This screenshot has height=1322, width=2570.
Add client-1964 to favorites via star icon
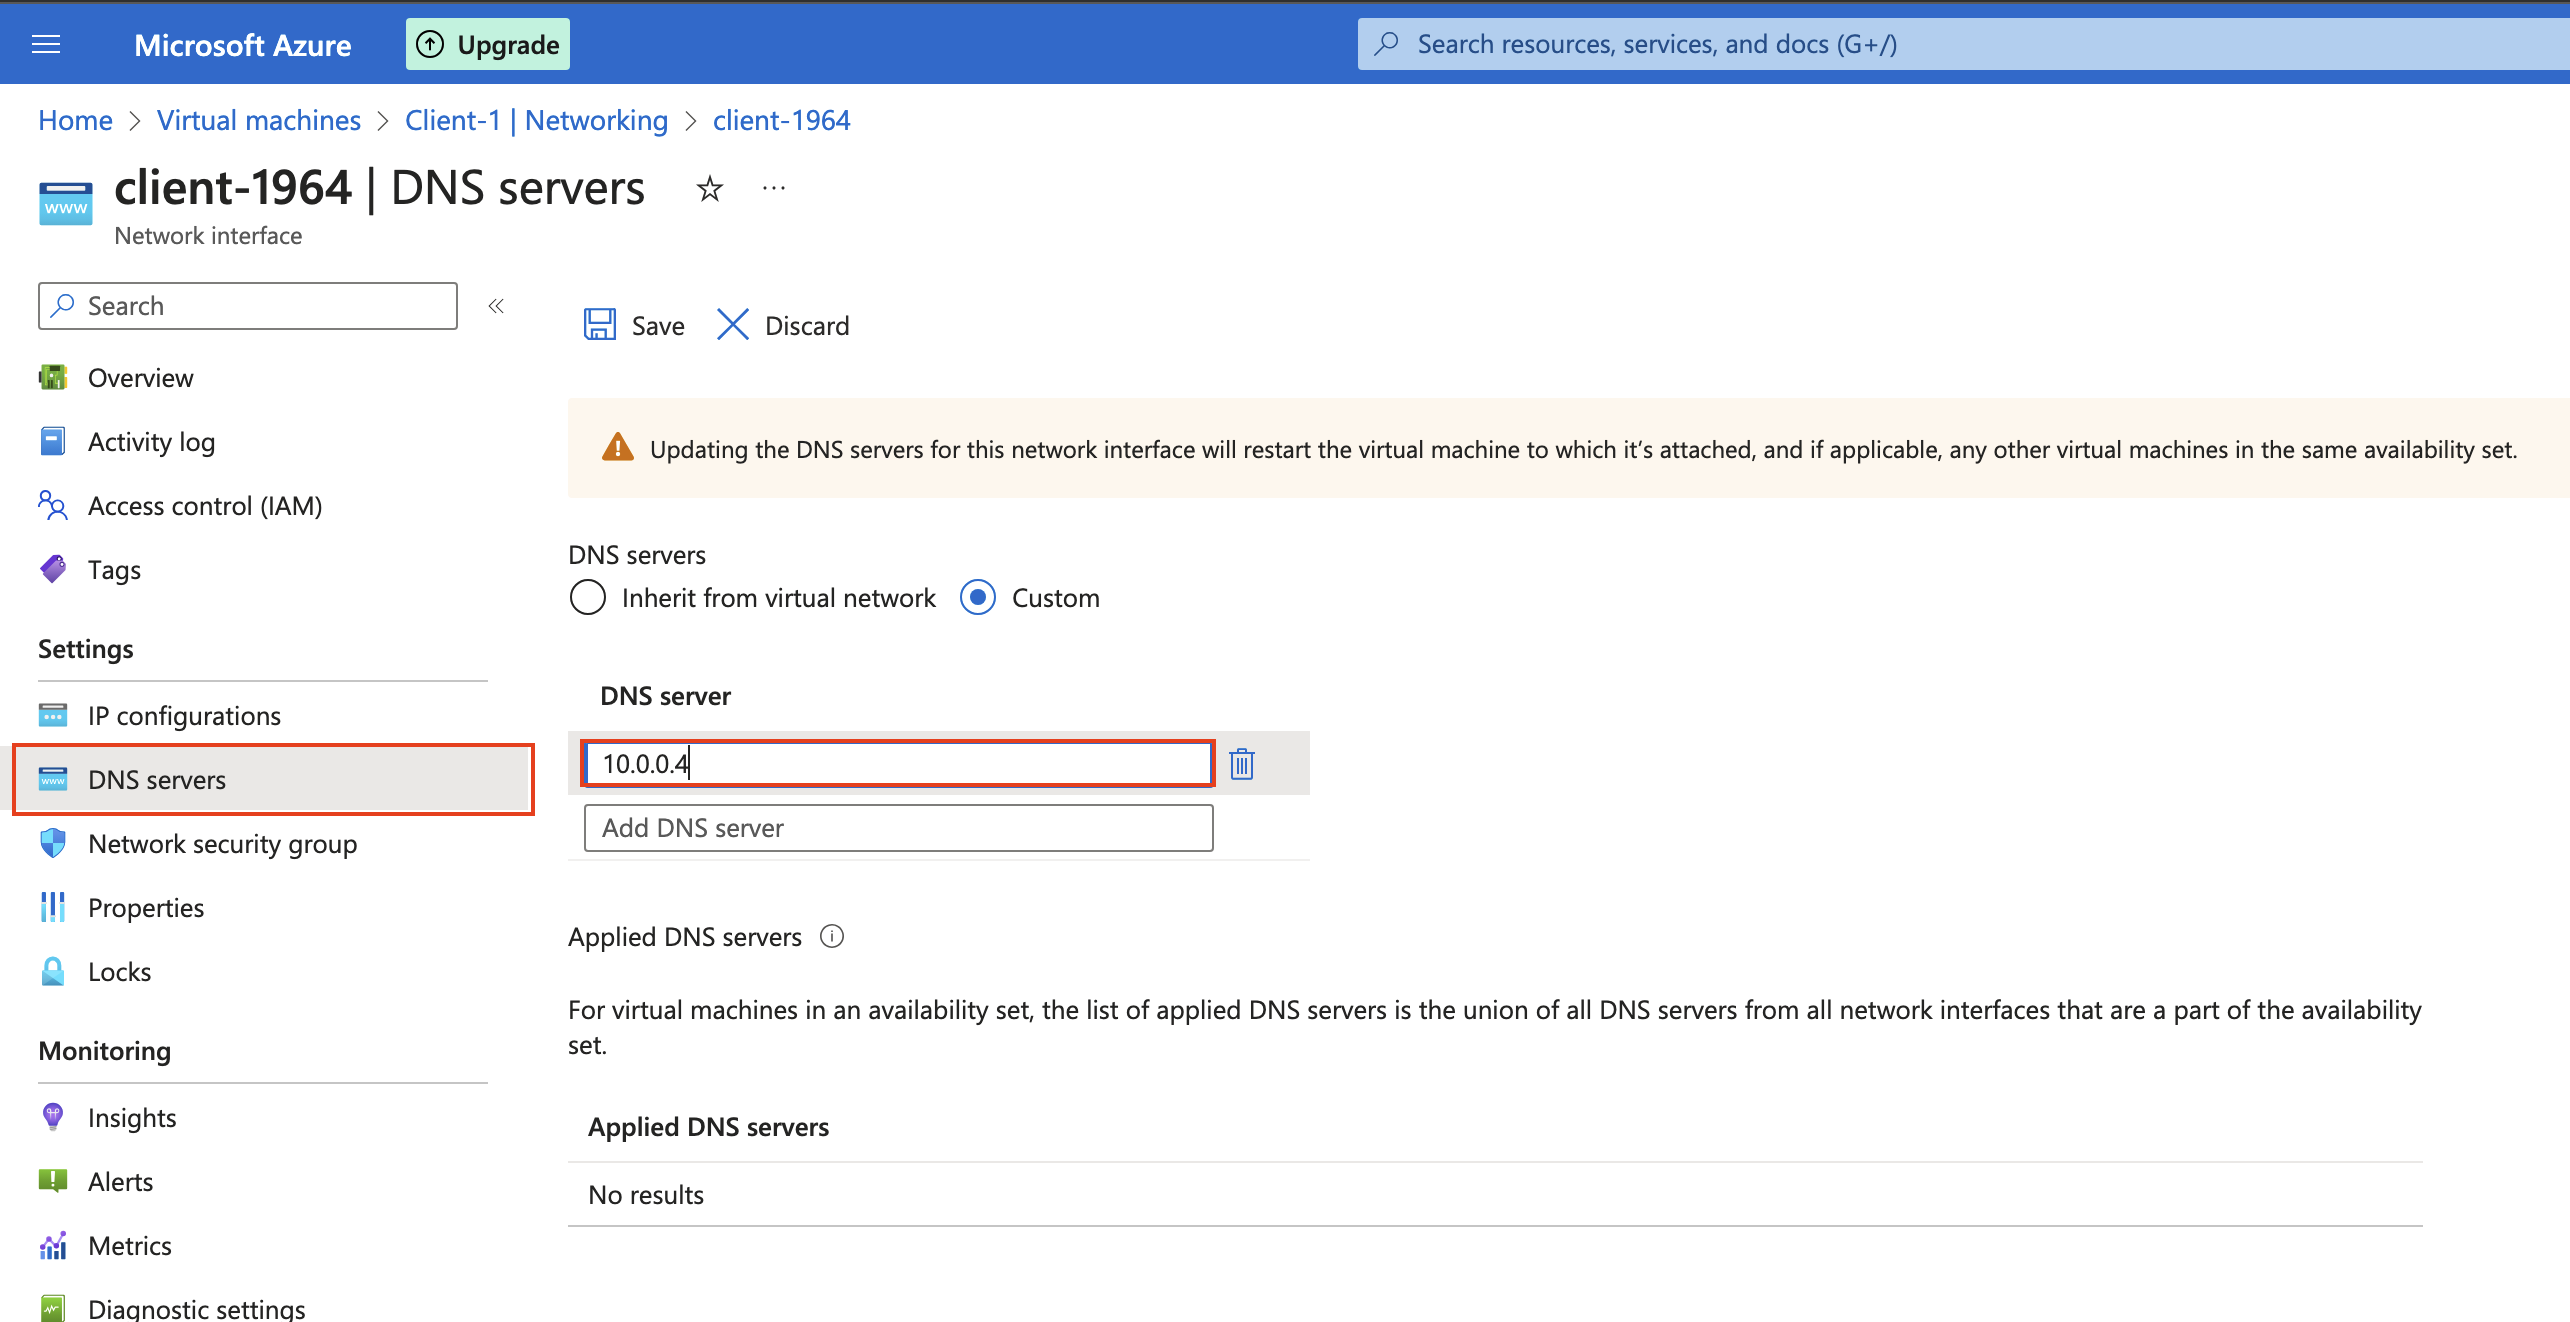709,188
